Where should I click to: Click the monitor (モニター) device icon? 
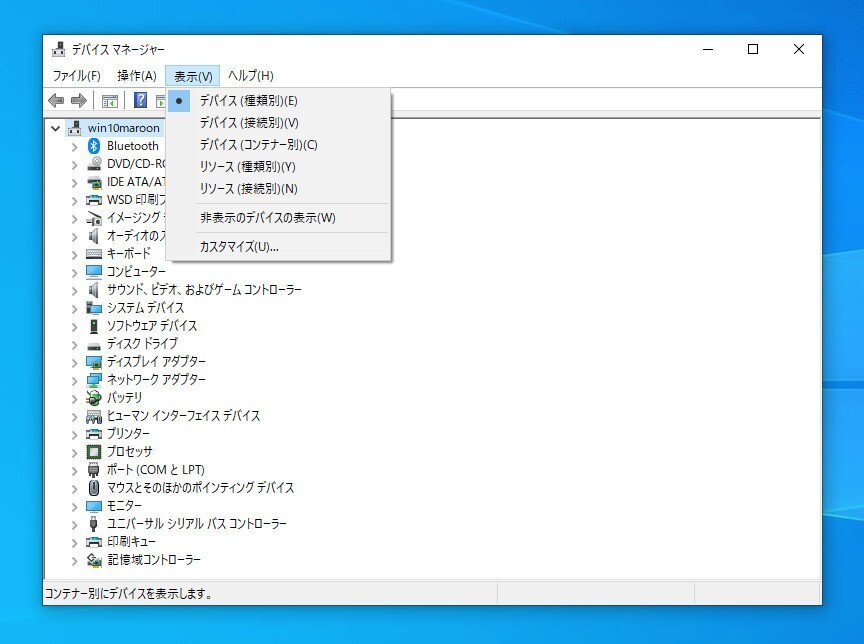tap(94, 506)
